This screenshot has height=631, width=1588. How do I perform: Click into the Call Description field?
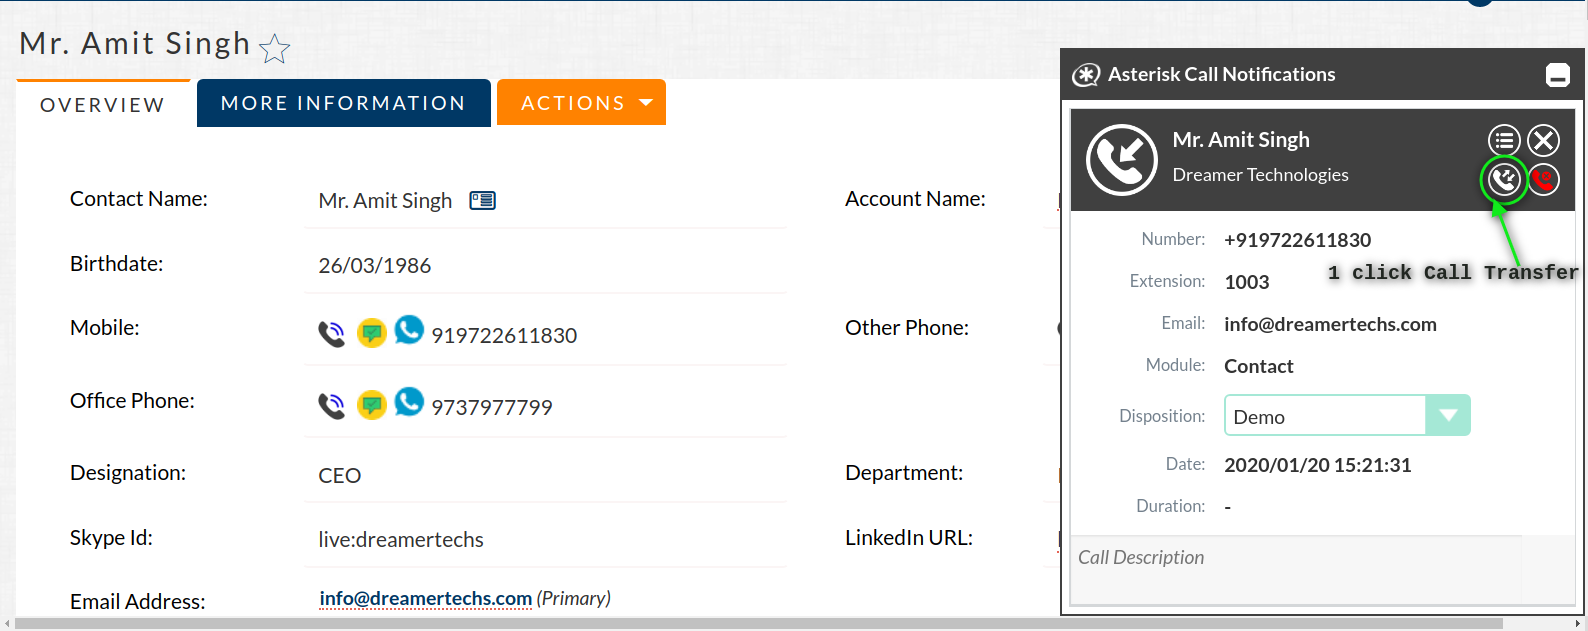point(1297,568)
